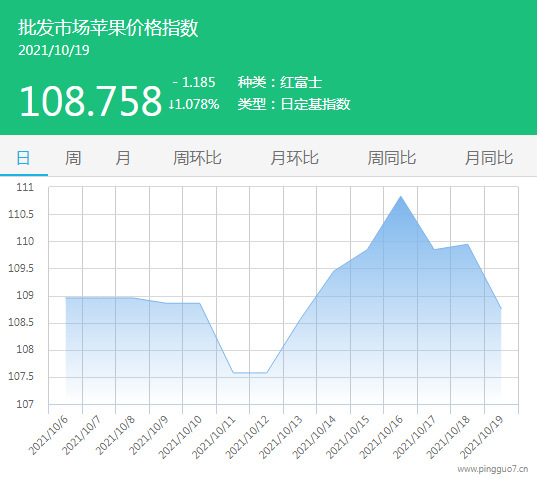Open the 周环比 tab

[197, 158]
